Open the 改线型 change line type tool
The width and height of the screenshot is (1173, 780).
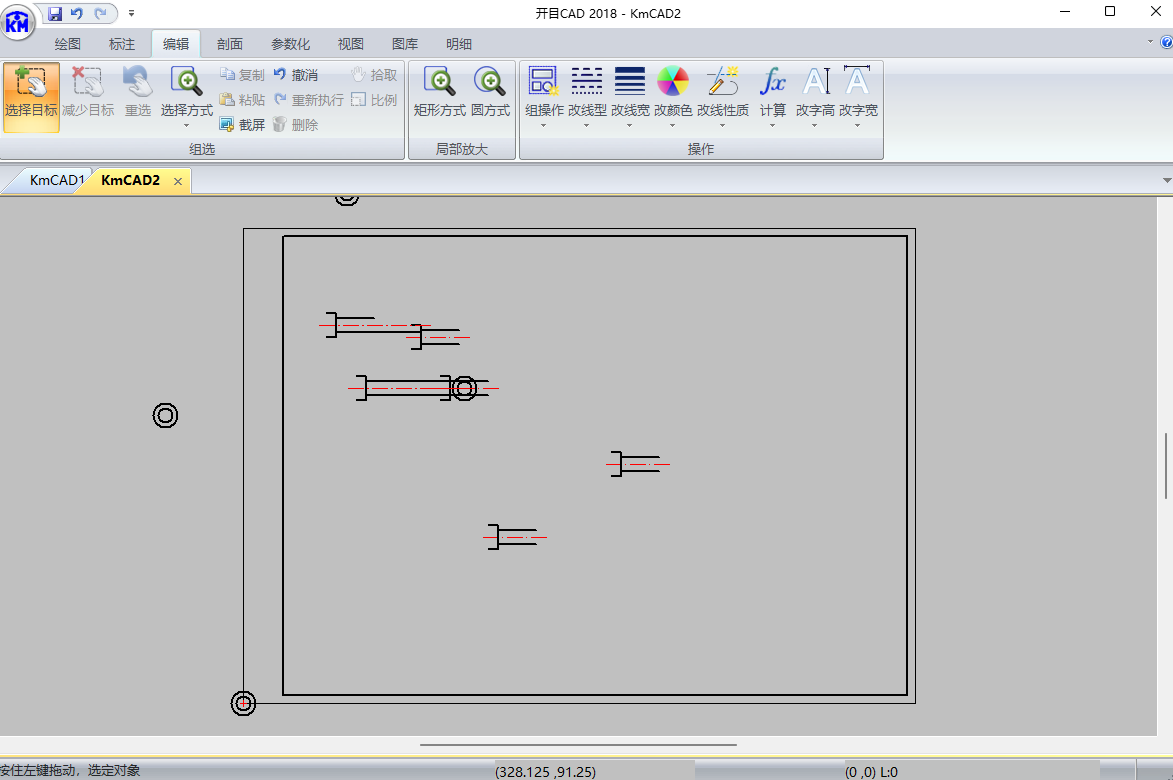(587, 91)
